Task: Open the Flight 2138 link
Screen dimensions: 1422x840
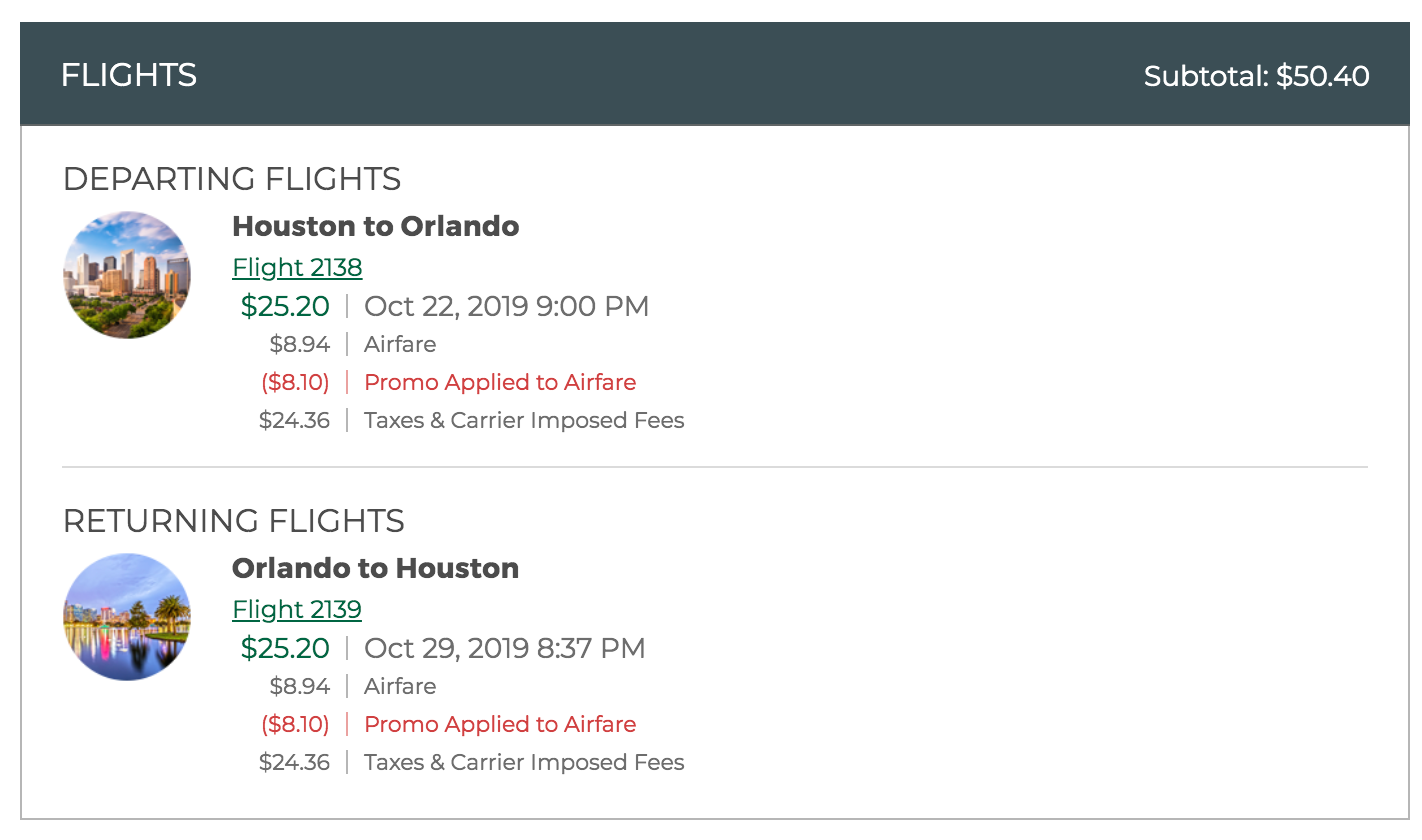Action: [297, 268]
